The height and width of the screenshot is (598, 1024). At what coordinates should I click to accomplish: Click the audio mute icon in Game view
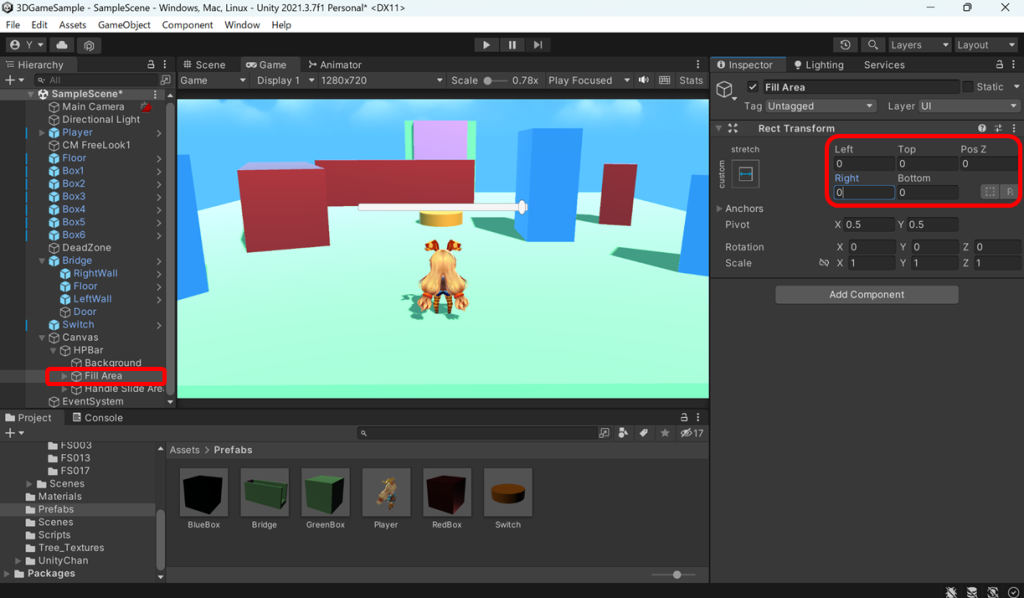coord(642,80)
